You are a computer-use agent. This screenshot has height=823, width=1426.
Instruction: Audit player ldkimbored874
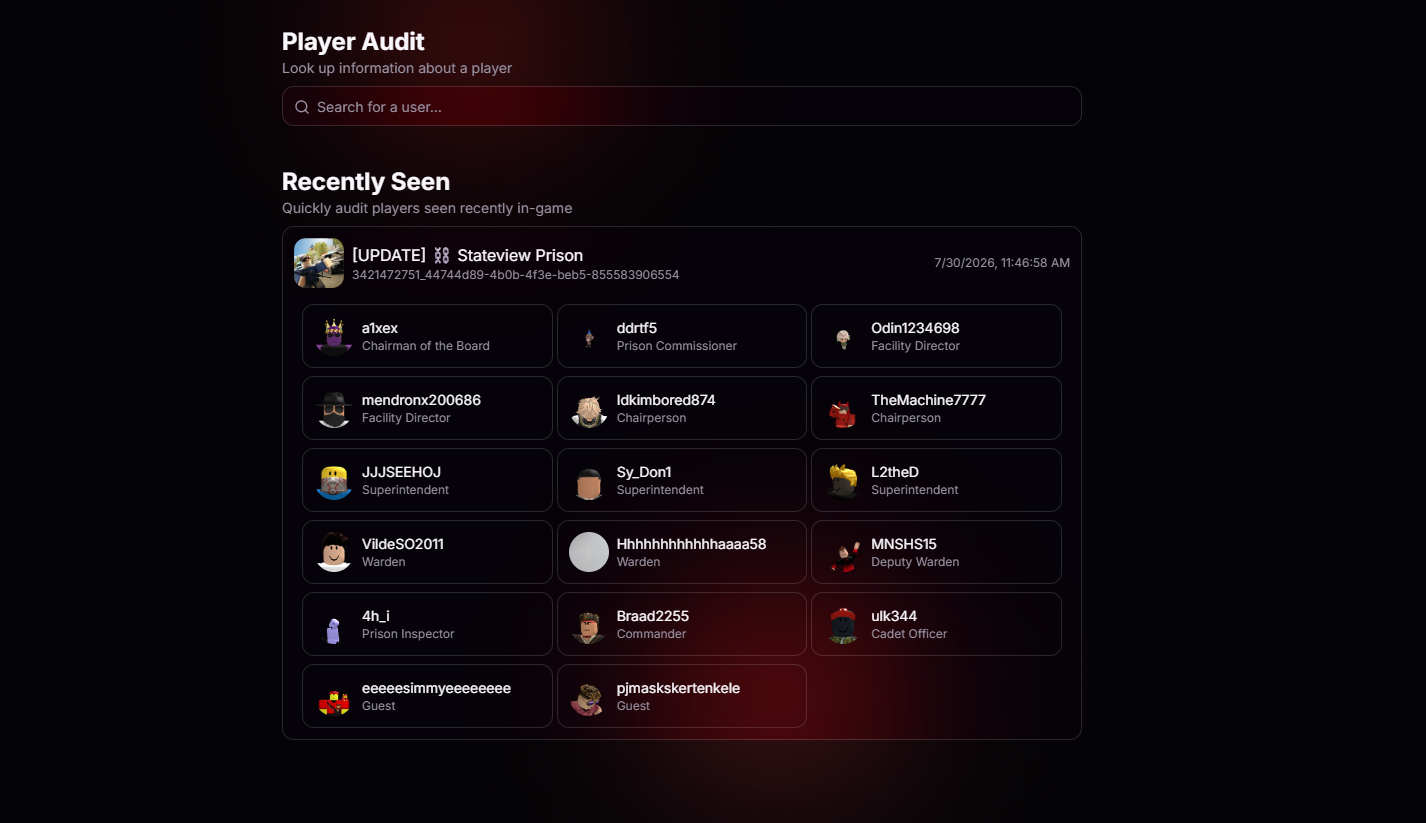pyautogui.click(x=682, y=408)
